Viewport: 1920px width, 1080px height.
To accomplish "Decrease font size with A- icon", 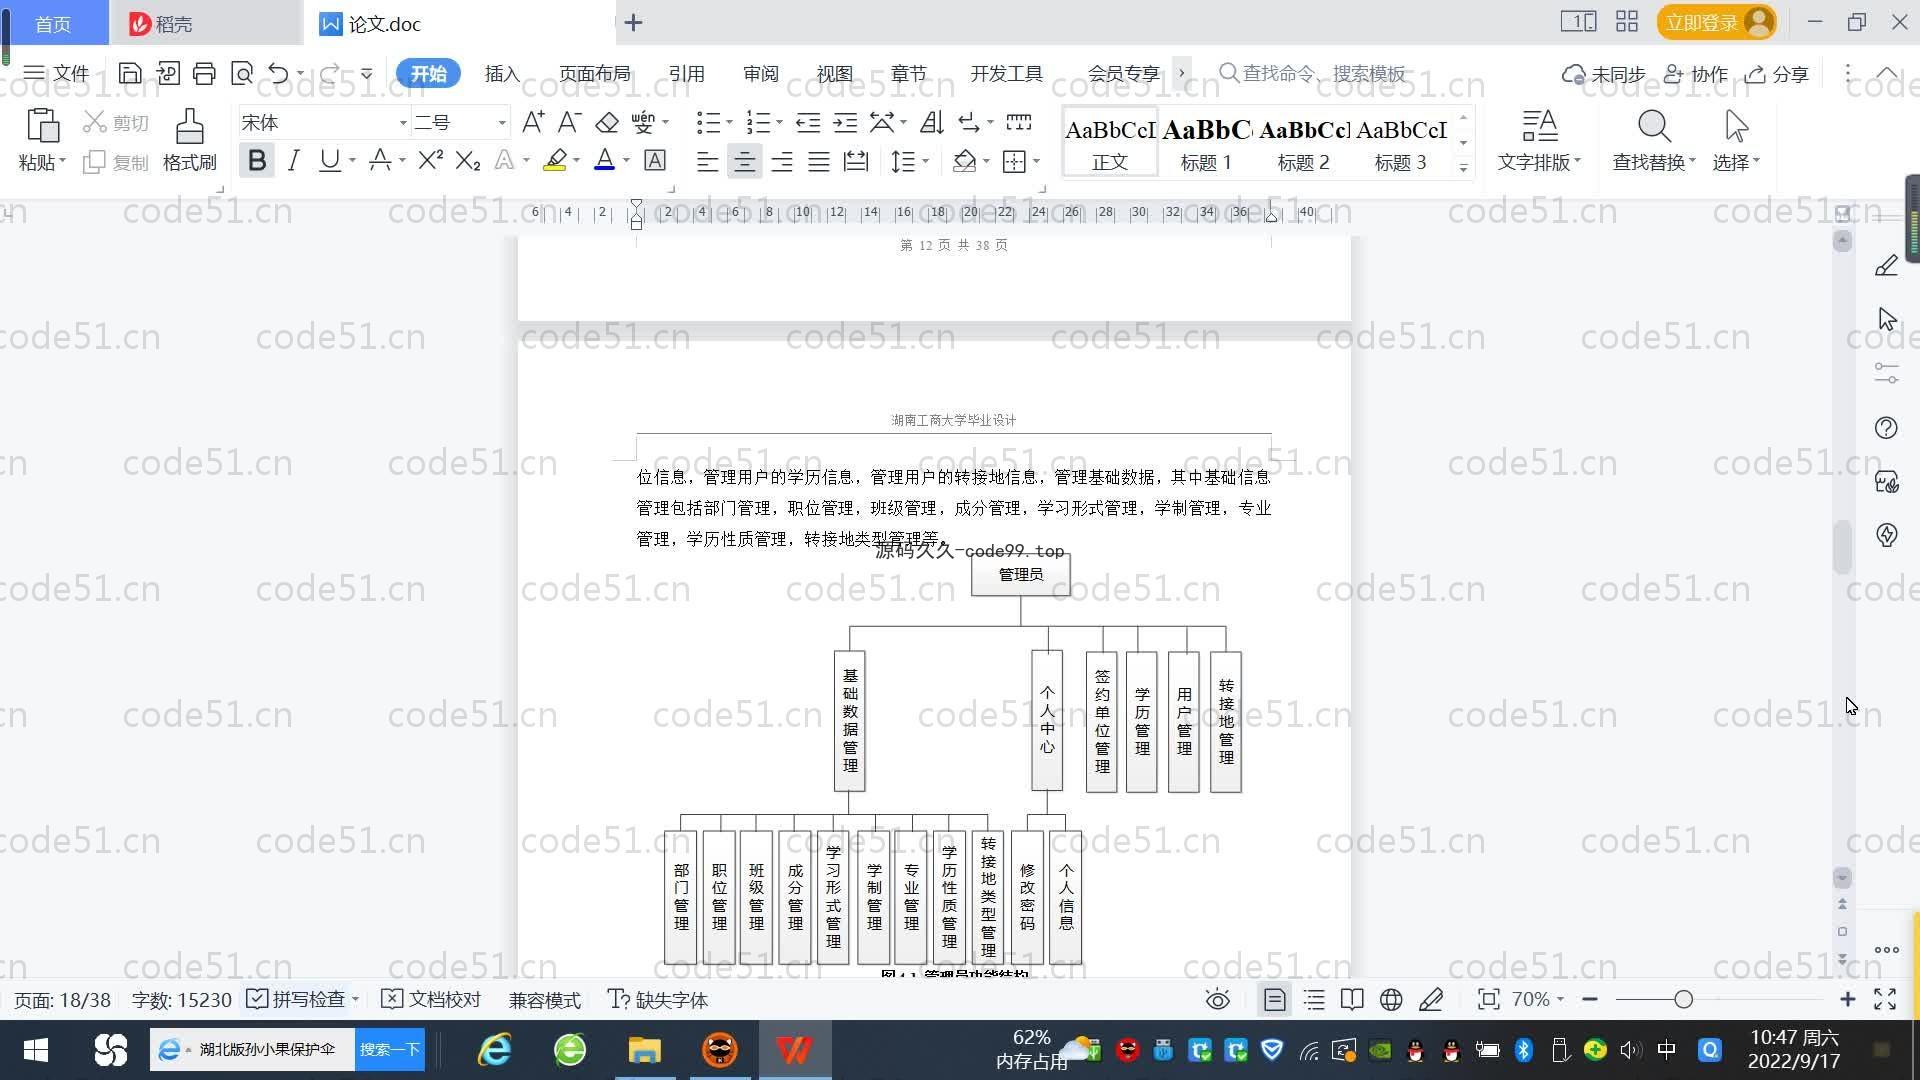I will coord(569,122).
